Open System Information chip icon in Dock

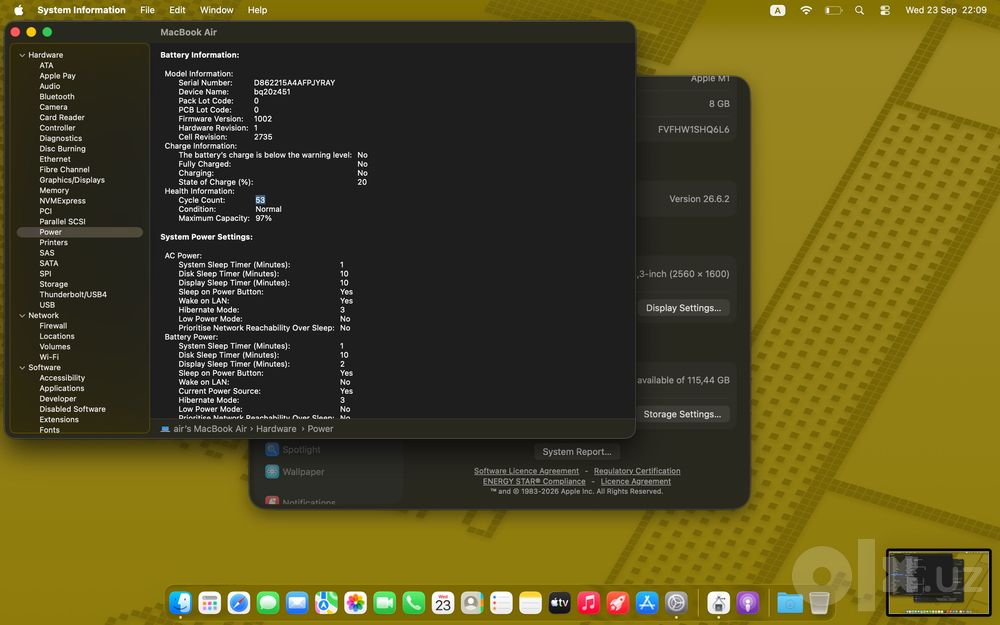pyautogui.click(x=719, y=602)
